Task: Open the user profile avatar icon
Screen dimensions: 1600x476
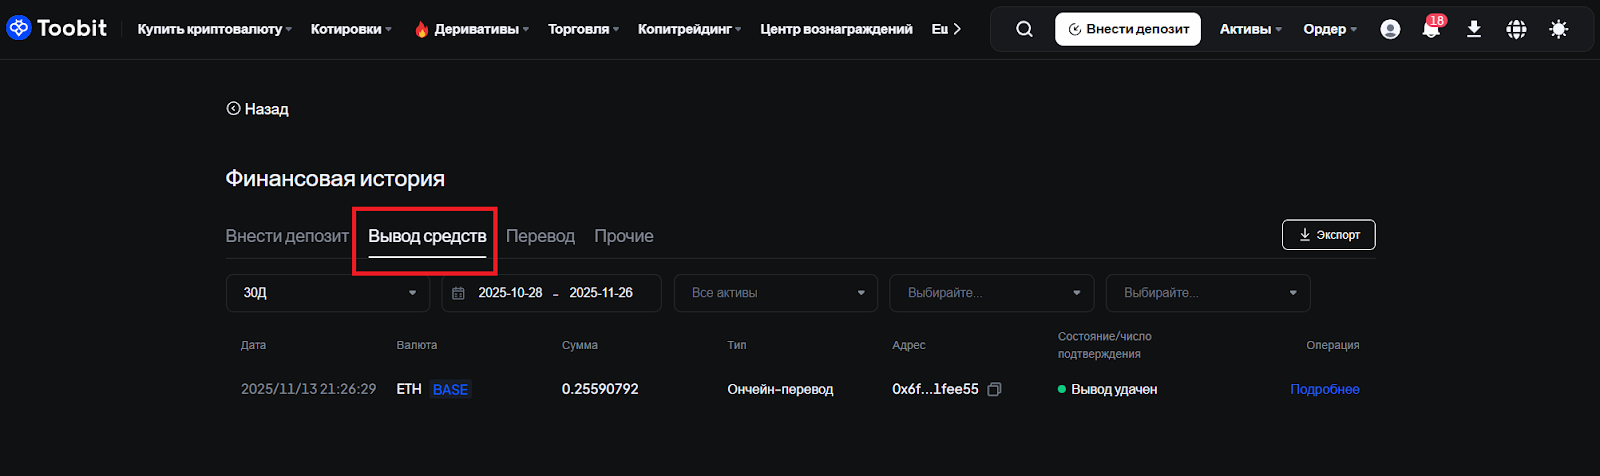Action: click(1390, 29)
